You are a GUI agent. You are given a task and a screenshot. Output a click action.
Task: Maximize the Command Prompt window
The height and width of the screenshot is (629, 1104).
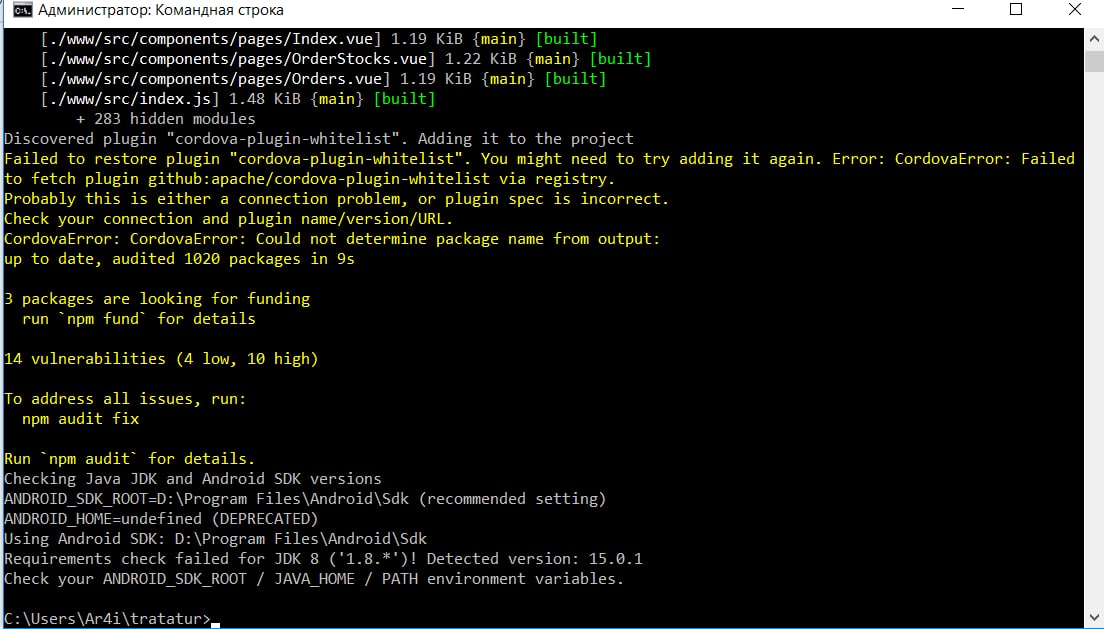(x=1016, y=11)
